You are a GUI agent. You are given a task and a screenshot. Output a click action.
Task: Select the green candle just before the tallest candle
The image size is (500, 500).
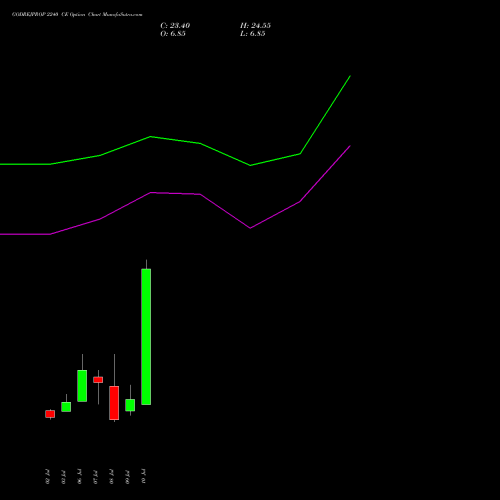(130, 405)
